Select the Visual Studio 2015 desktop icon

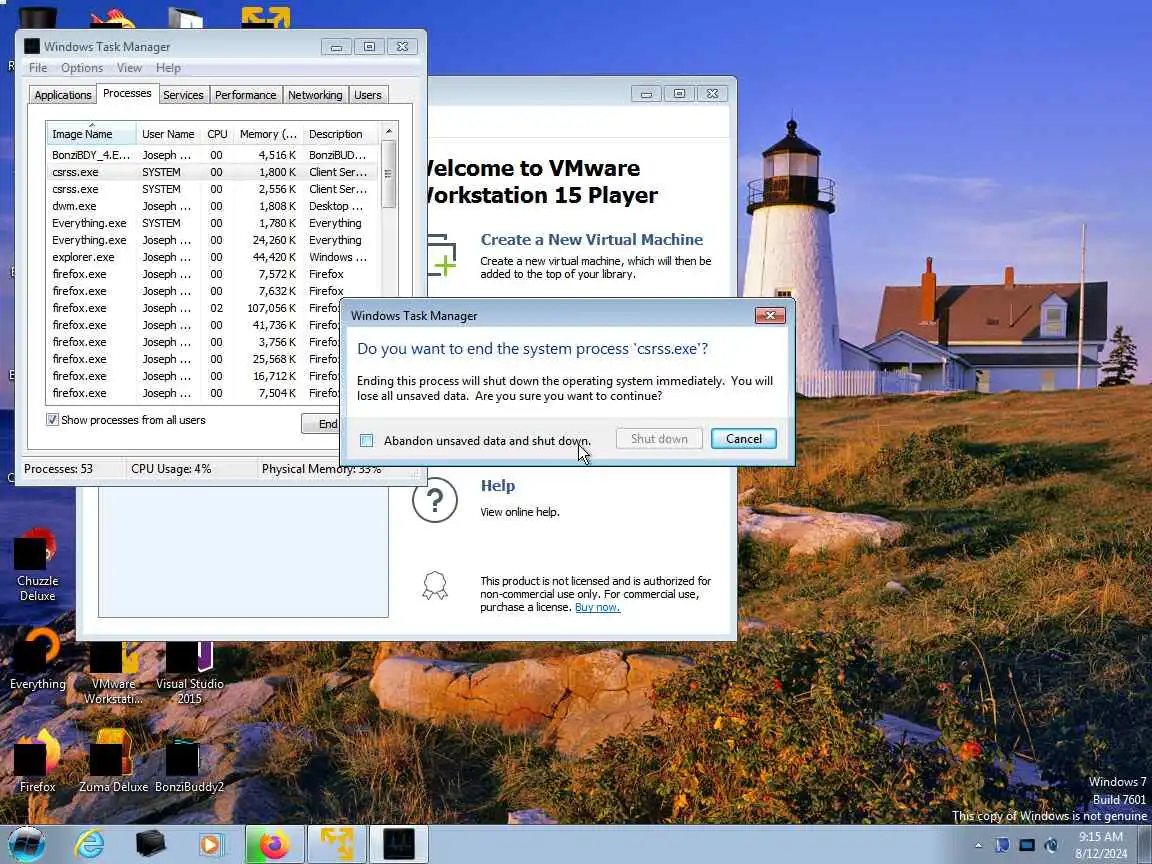coord(190,671)
